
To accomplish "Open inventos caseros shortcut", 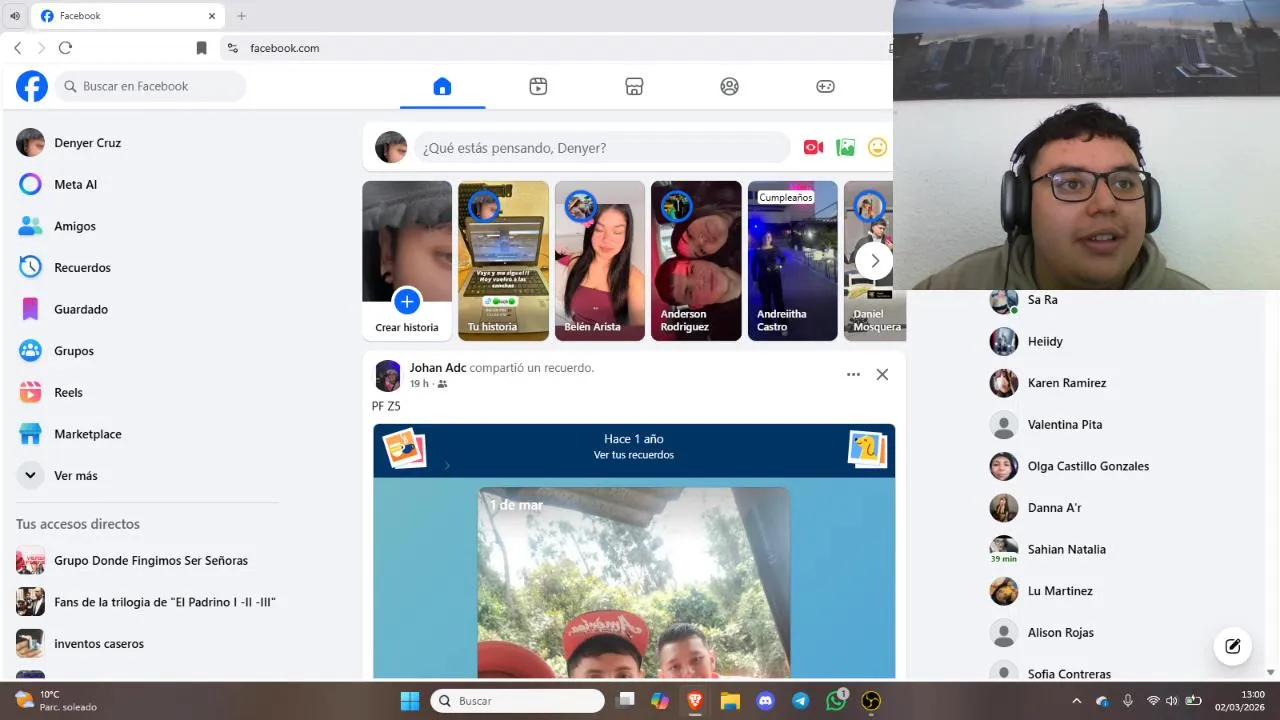I will (x=147, y=644).
